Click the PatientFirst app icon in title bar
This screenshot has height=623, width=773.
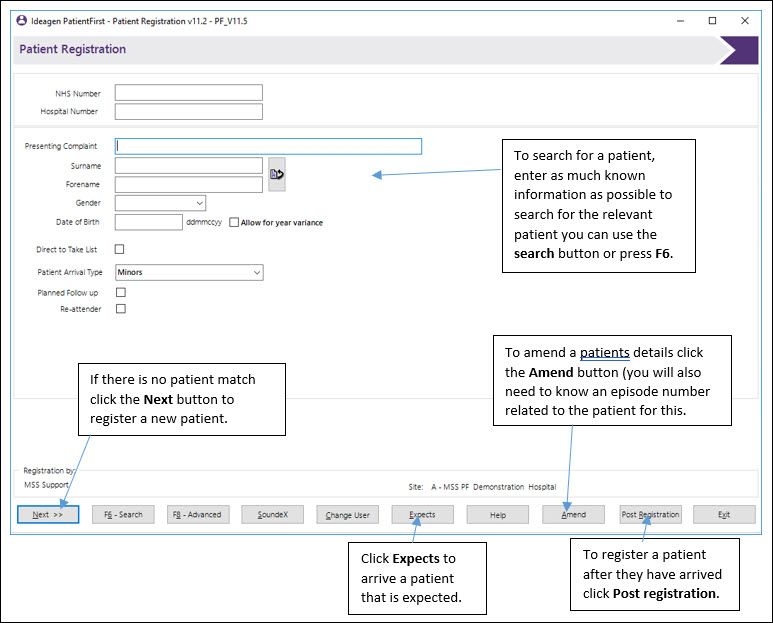coord(22,21)
